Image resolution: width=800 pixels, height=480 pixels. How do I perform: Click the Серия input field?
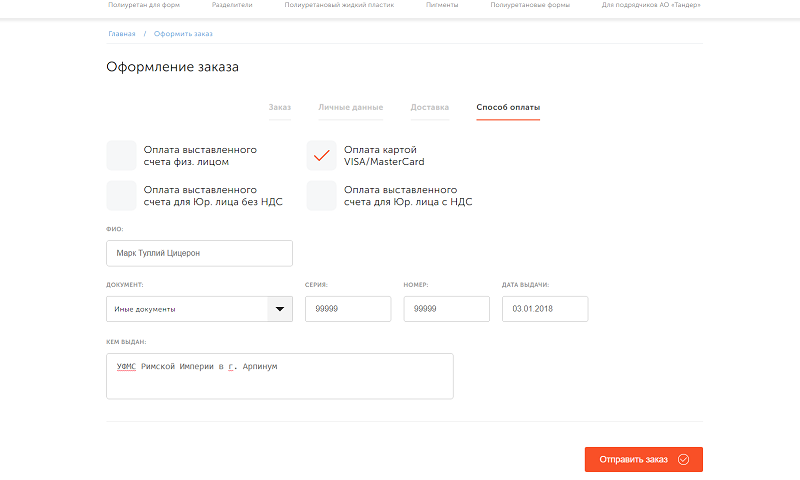348,309
